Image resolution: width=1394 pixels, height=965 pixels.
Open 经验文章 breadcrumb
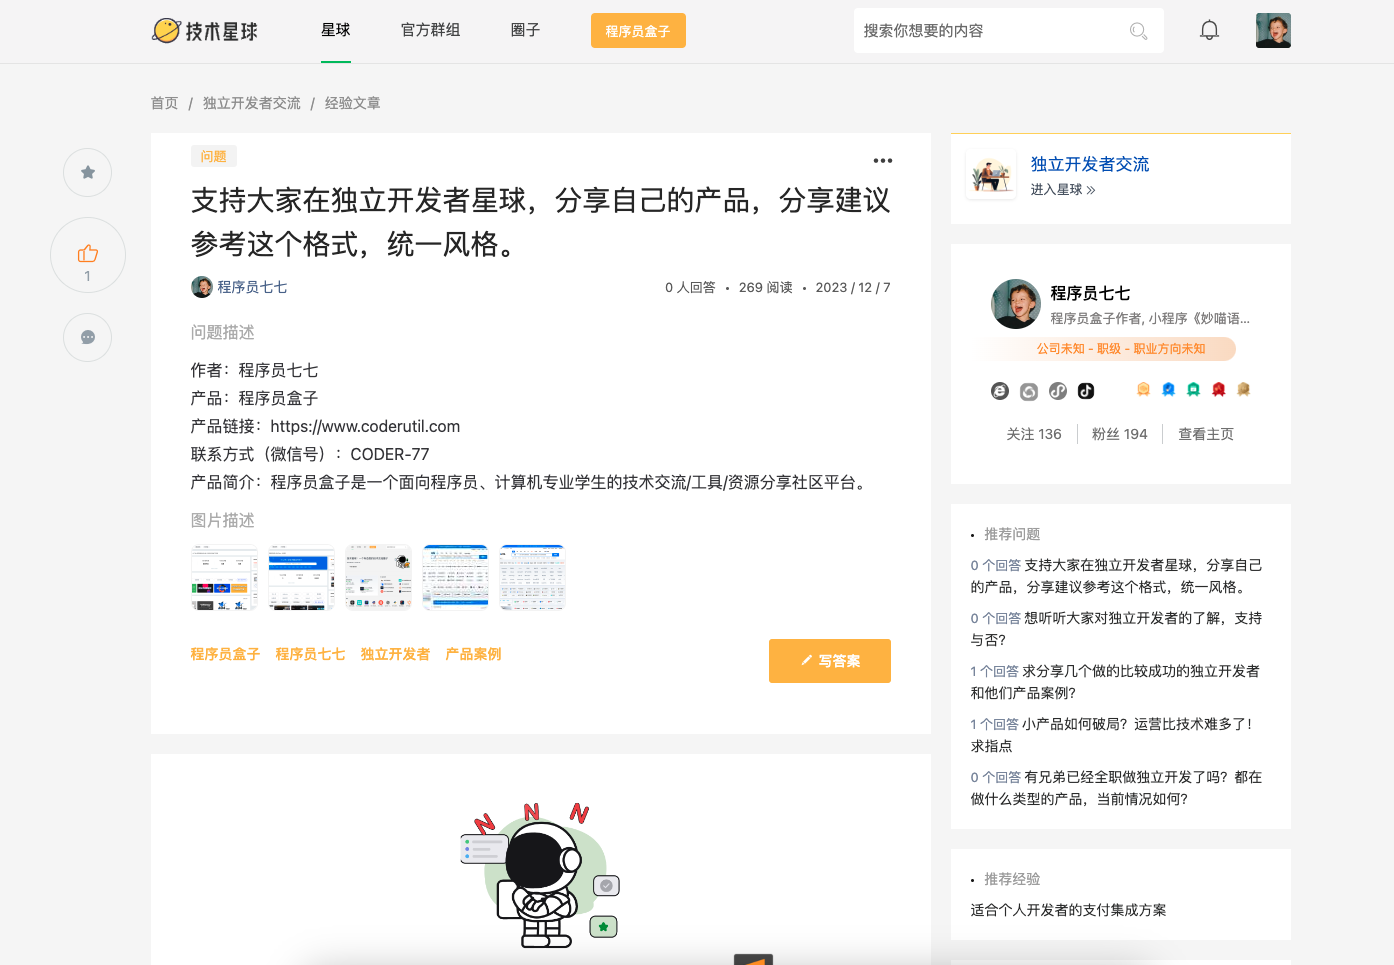click(352, 103)
